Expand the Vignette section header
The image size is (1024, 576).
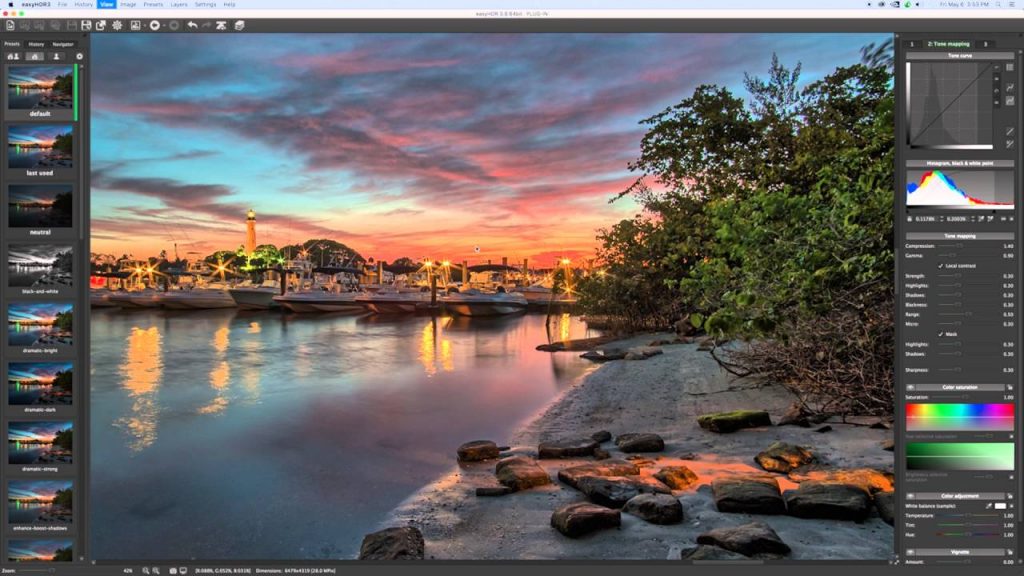click(x=959, y=552)
